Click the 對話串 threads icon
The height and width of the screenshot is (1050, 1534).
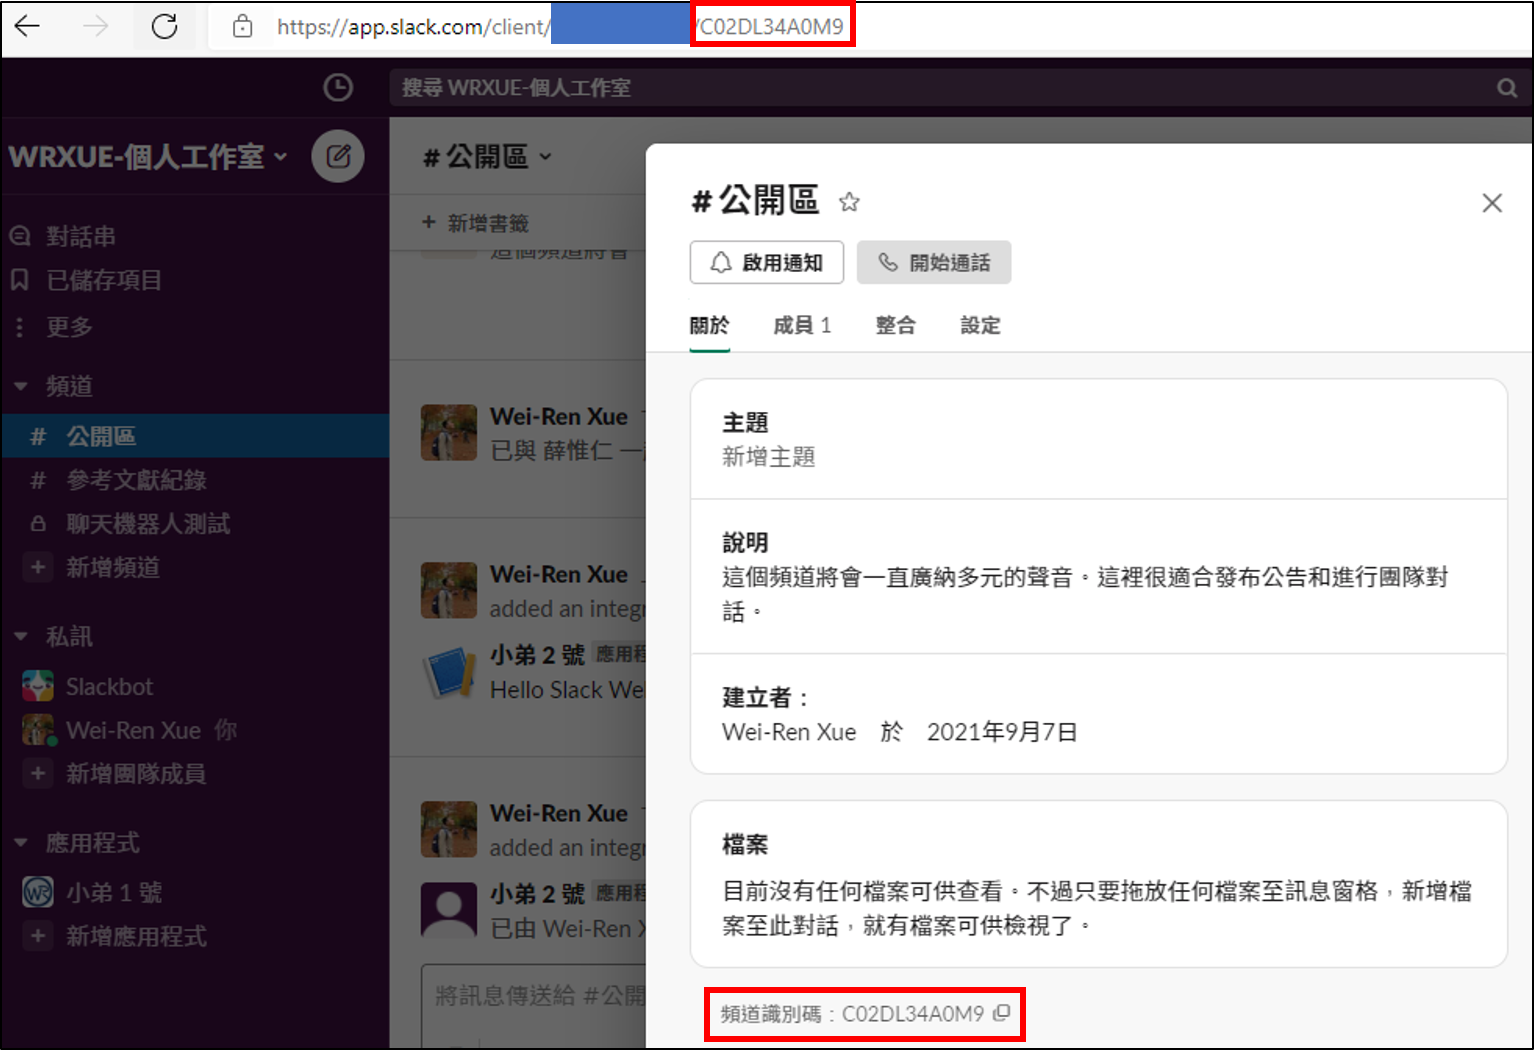[x=20, y=236]
